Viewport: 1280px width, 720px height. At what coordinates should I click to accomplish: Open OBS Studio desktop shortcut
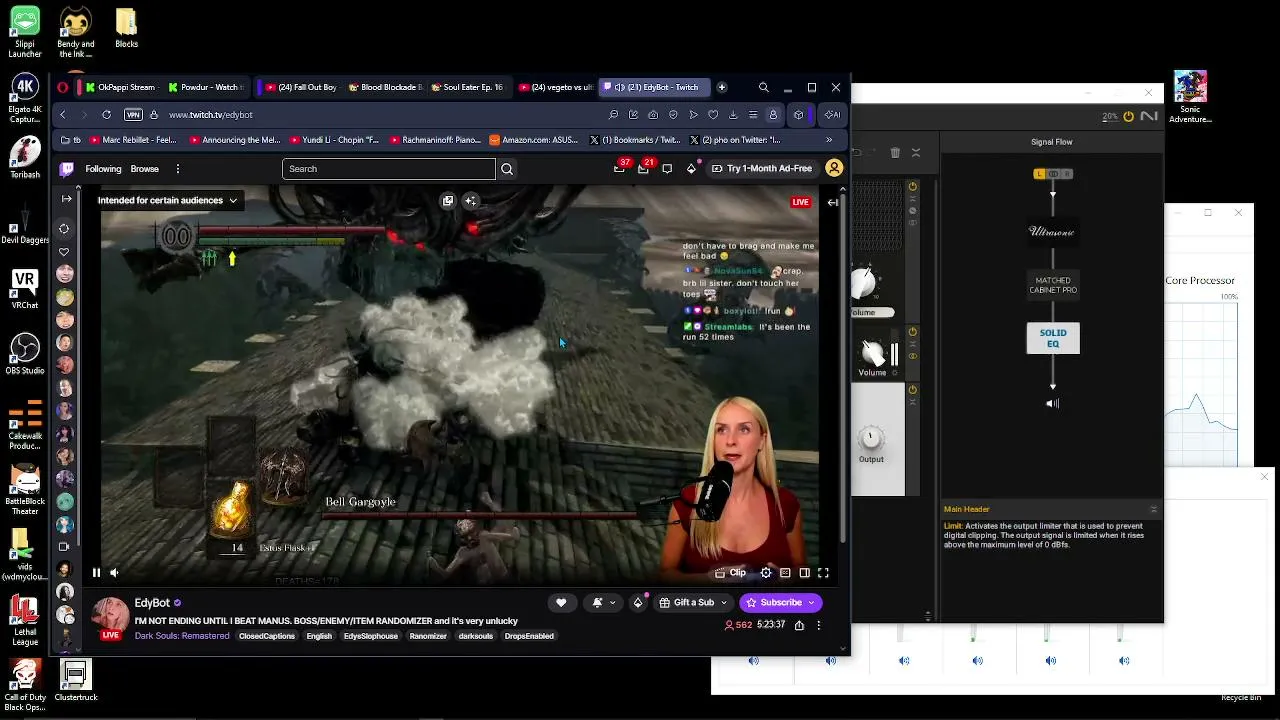[25, 356]
